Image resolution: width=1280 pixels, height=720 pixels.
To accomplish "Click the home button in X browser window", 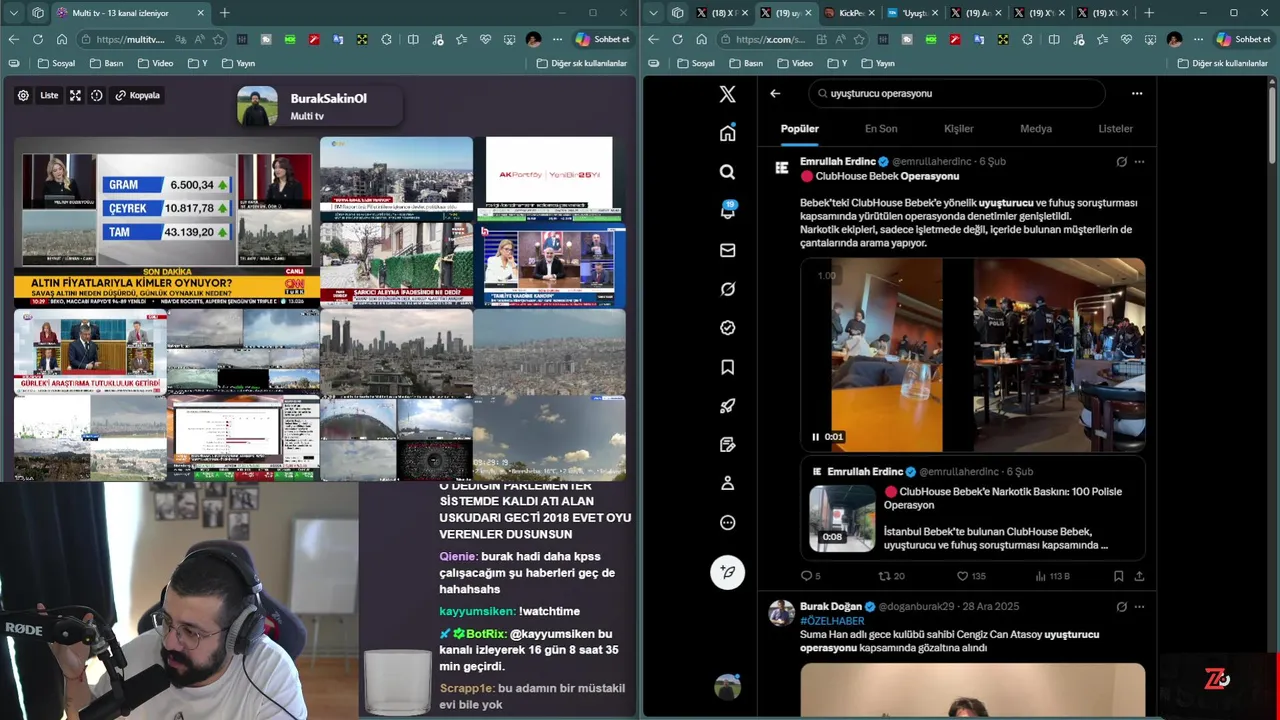I will (701, 39).
